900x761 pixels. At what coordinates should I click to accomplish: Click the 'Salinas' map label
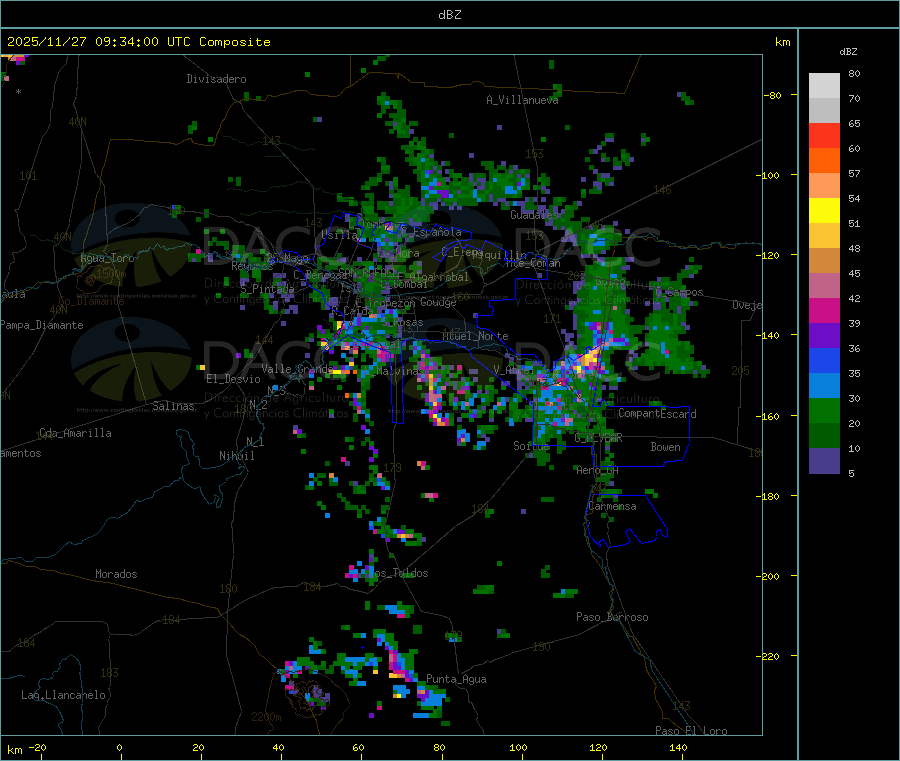pyautogui.click(x=173, y=406)
